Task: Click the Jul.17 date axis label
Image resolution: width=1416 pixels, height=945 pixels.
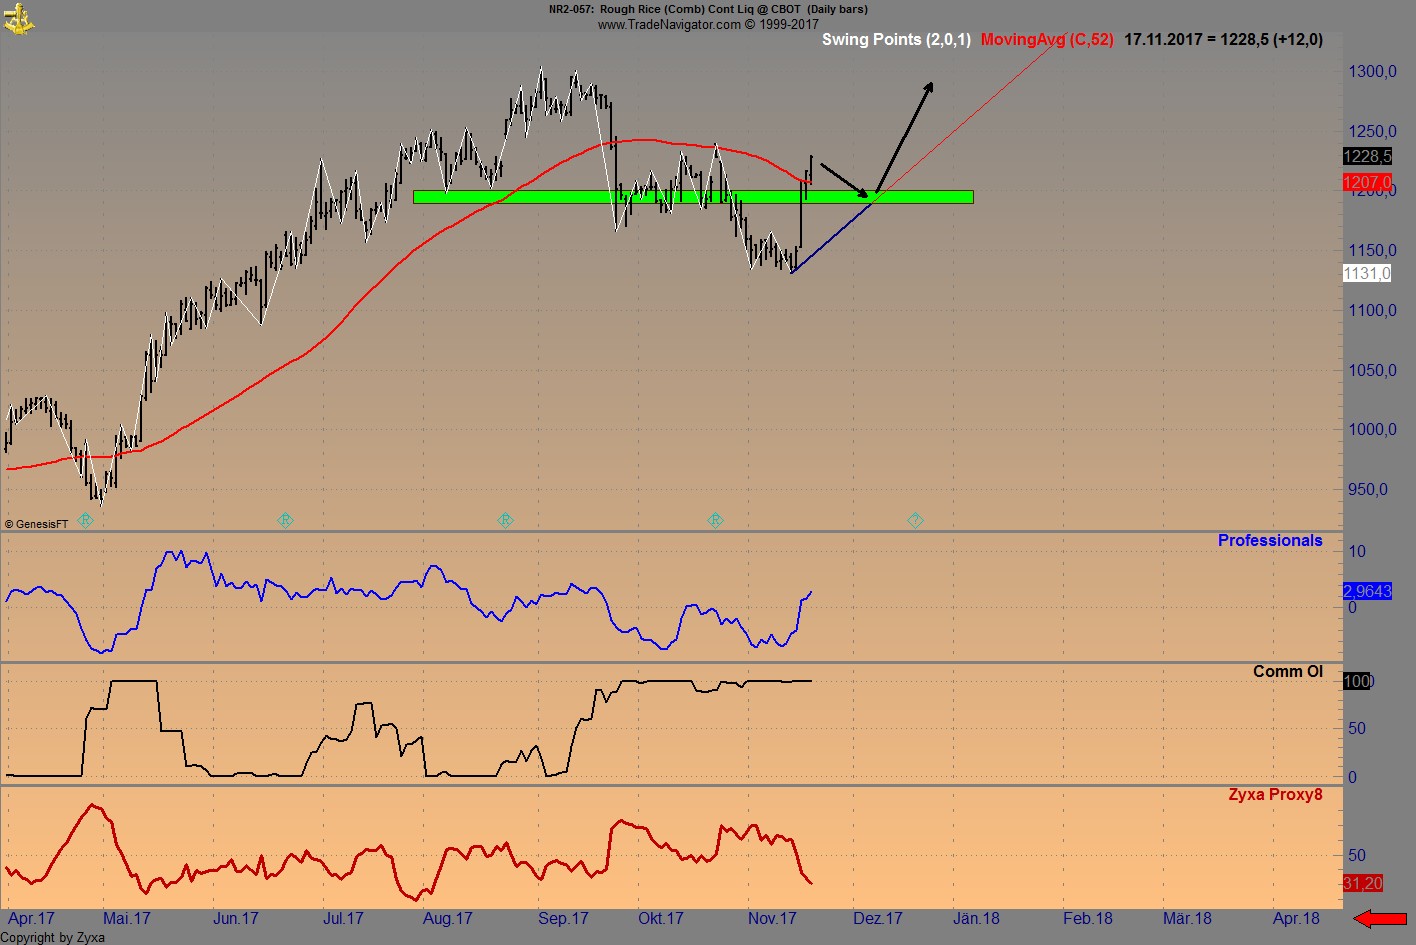Action: [343, 919]
